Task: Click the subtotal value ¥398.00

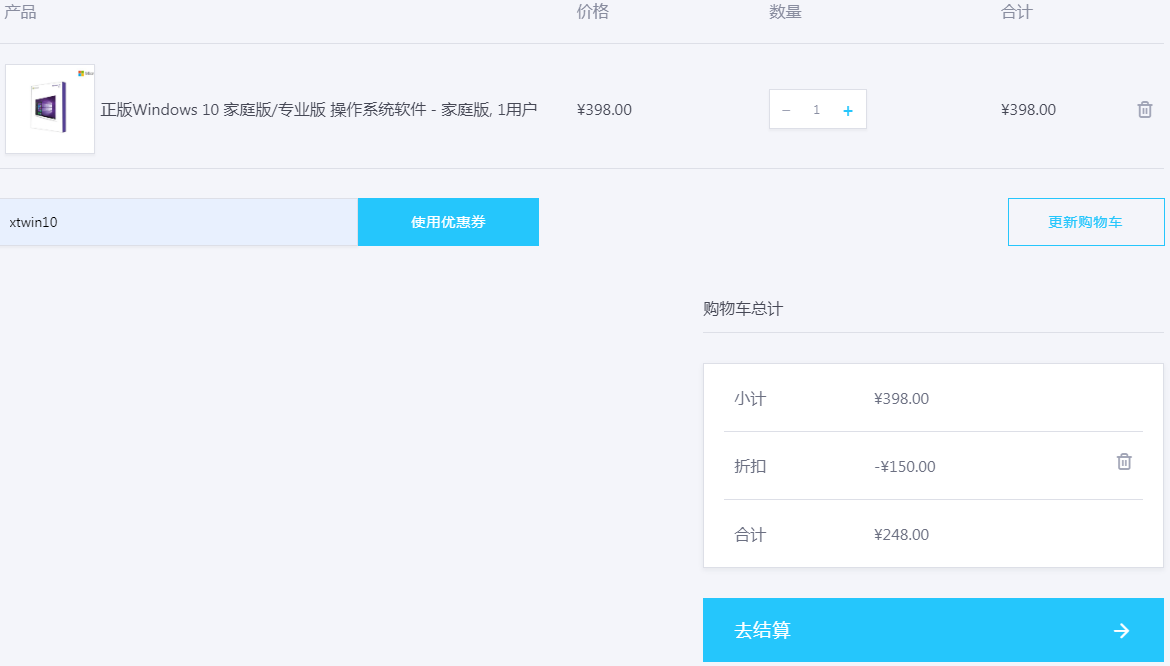Action: (901, 399)
